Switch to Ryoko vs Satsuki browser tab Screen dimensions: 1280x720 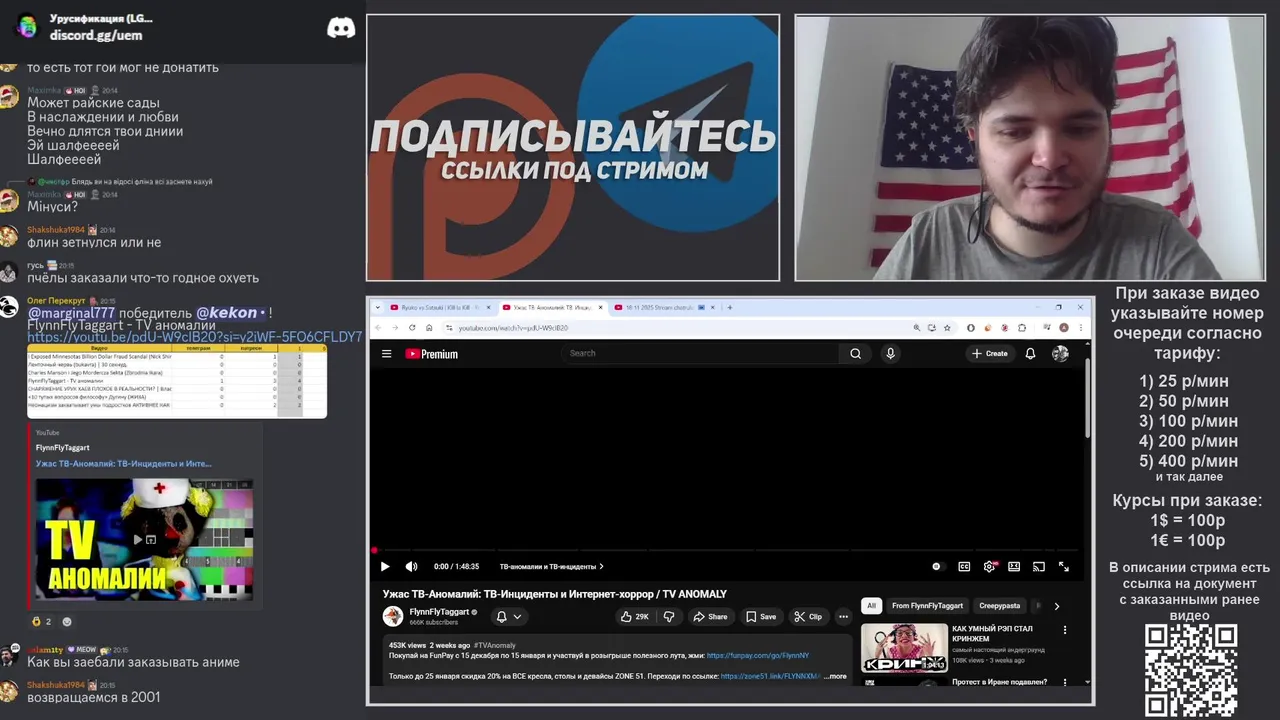[441, 307]
